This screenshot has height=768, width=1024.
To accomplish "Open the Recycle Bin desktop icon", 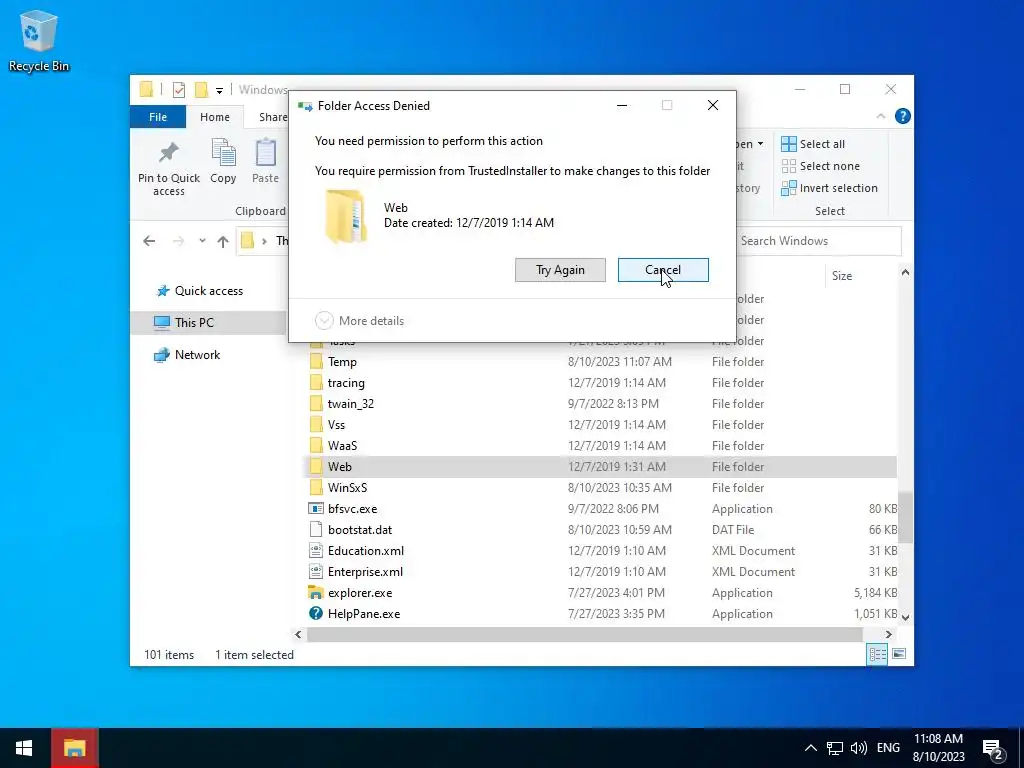I will [39, 40].
